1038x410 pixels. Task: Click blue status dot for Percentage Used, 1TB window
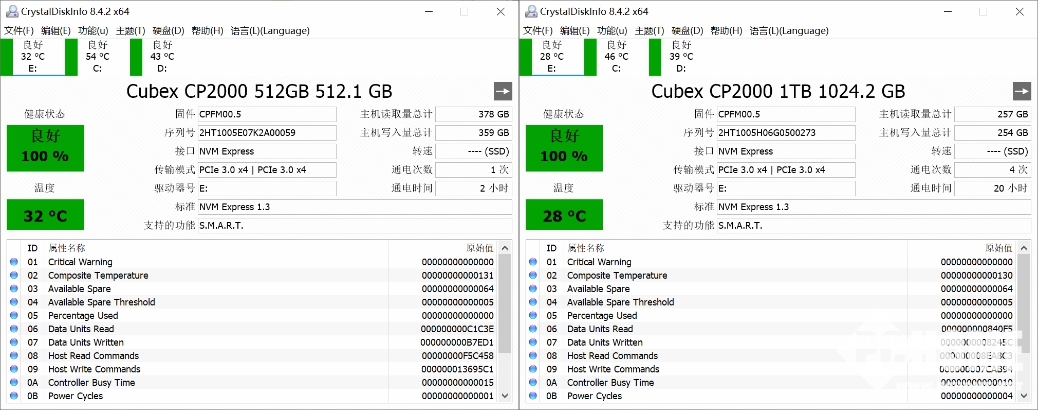pyautogui.click(x=533, y=316)
